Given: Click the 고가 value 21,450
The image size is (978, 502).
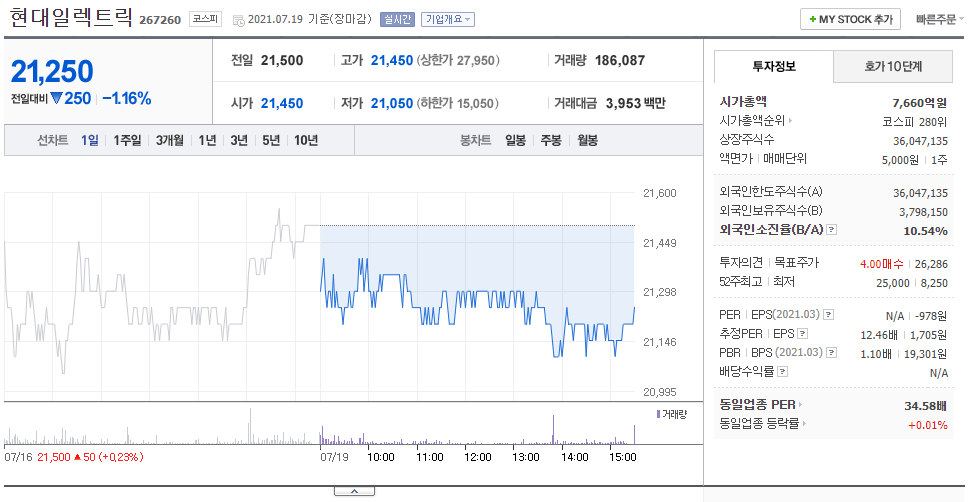Looking at the screenshot, I should (392, 60).
